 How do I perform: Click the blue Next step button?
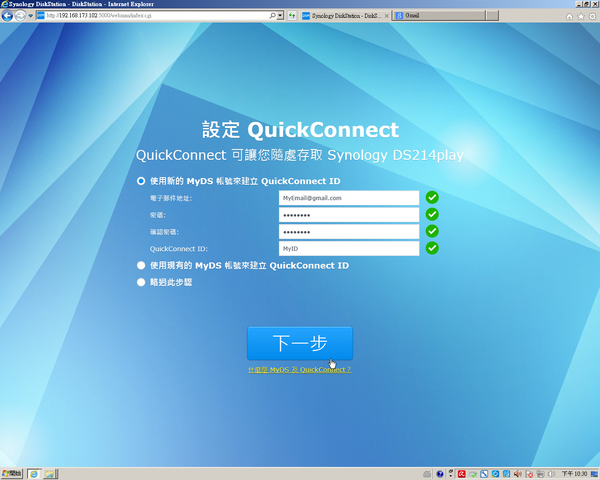click(300, 343)
